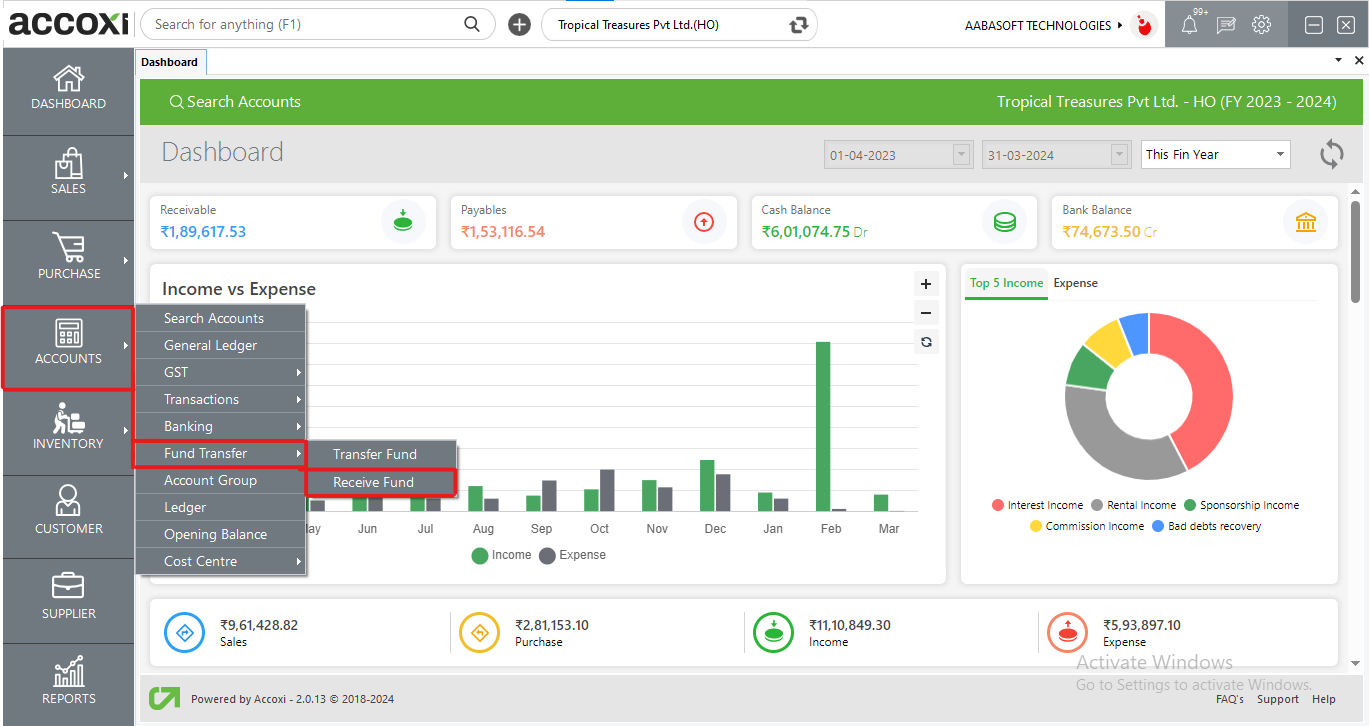
Task: Zoom out on Income vs Expense chart
Action: [926, 313]
